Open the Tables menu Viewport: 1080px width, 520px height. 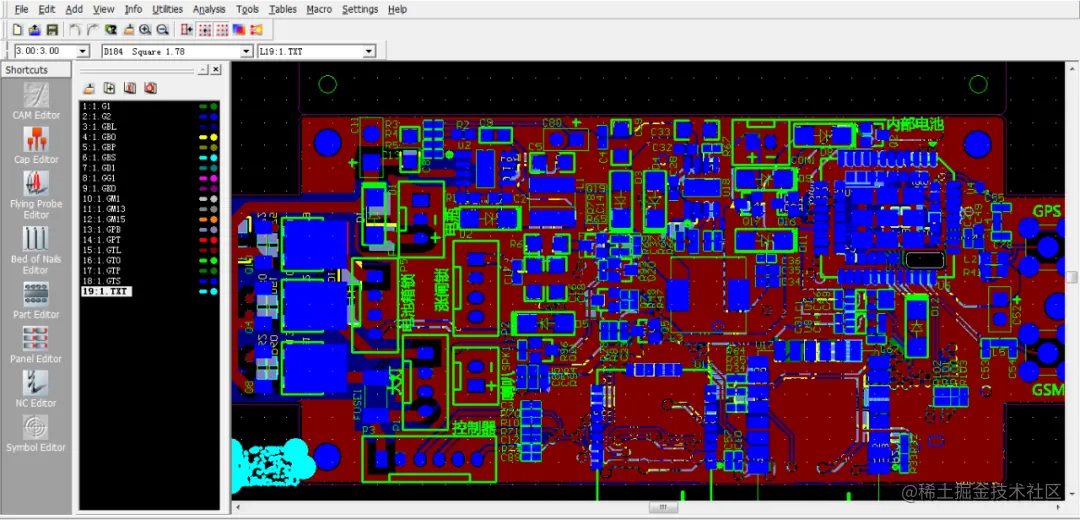(x=282, y=10)
